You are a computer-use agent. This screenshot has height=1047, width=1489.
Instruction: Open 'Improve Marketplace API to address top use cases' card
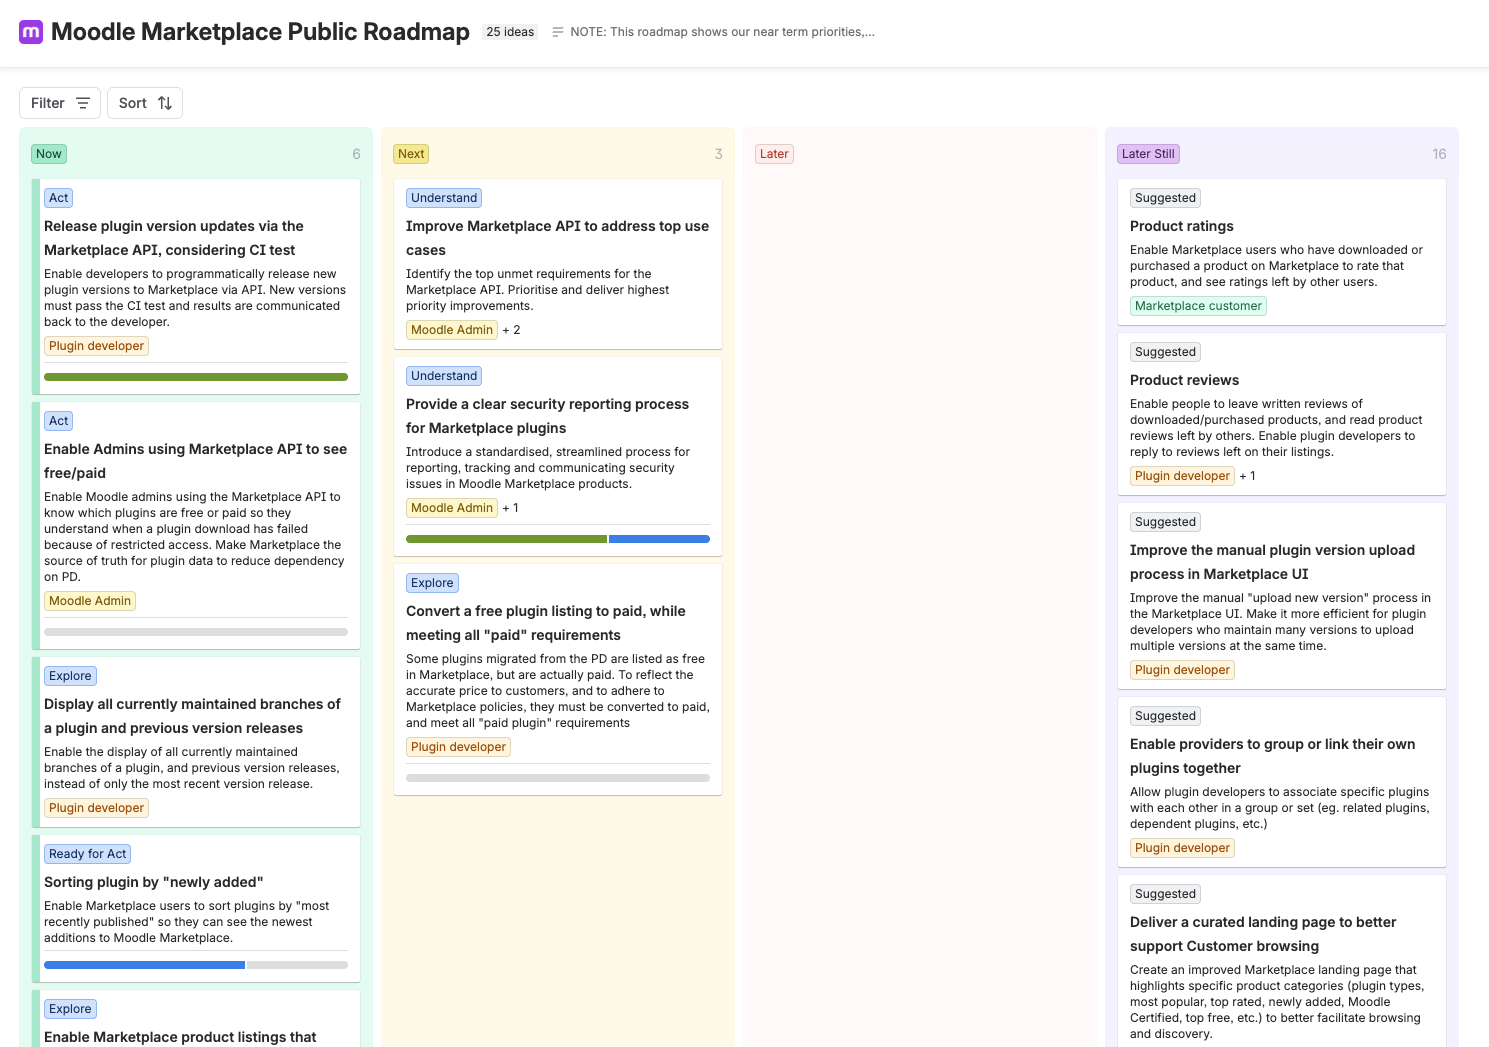558,264
